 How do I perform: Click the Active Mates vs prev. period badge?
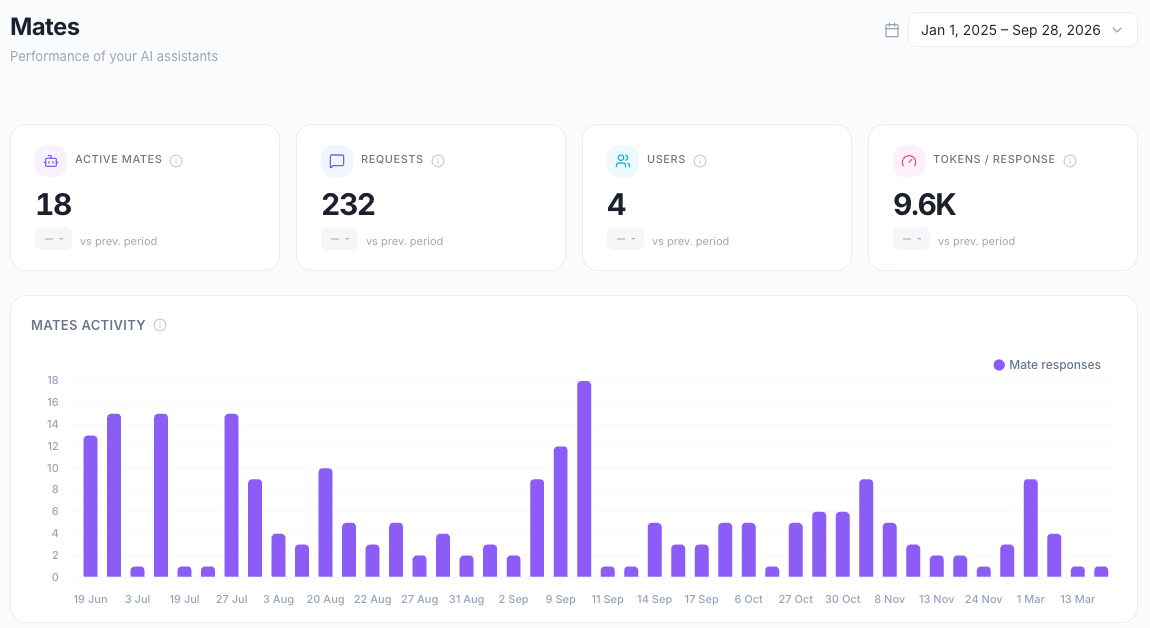point(54,239)
